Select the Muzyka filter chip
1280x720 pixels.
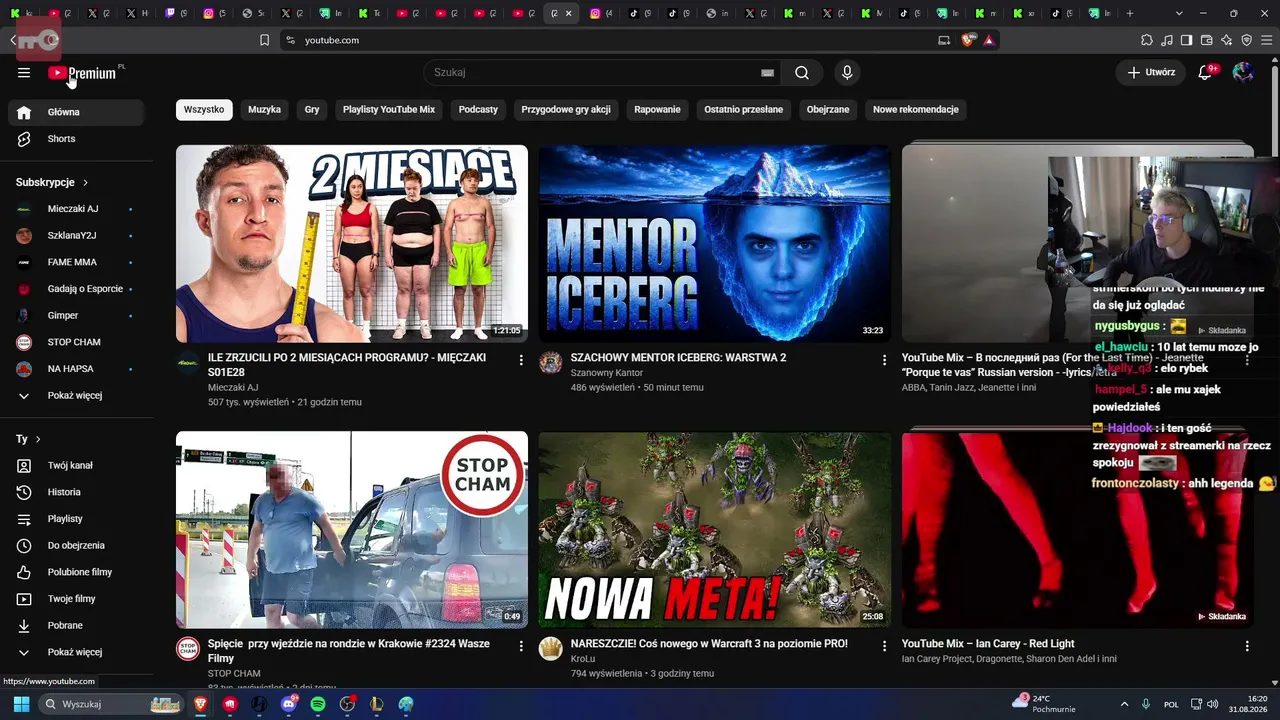coord(264,110)
